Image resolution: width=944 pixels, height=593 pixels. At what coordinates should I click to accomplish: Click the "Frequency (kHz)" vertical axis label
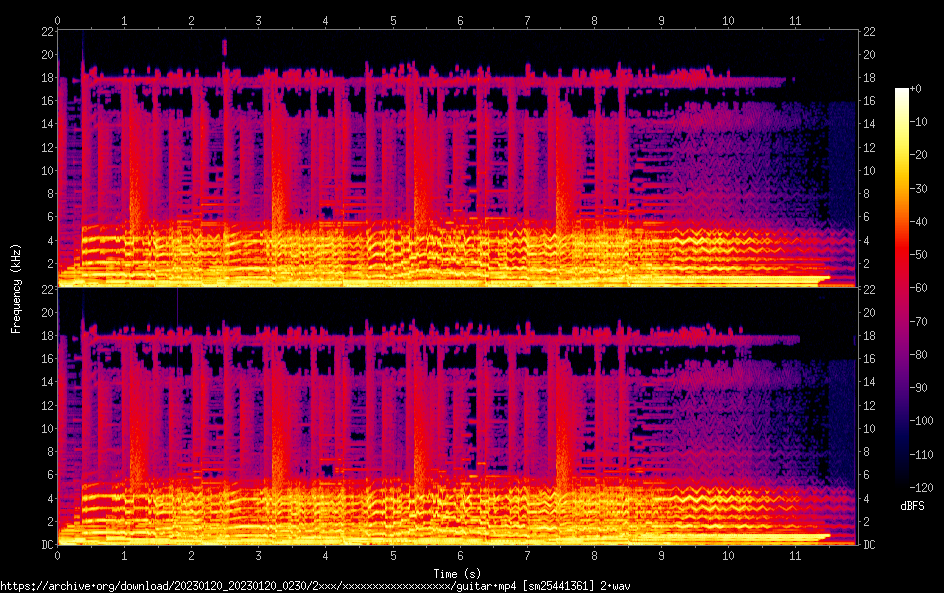16,288
